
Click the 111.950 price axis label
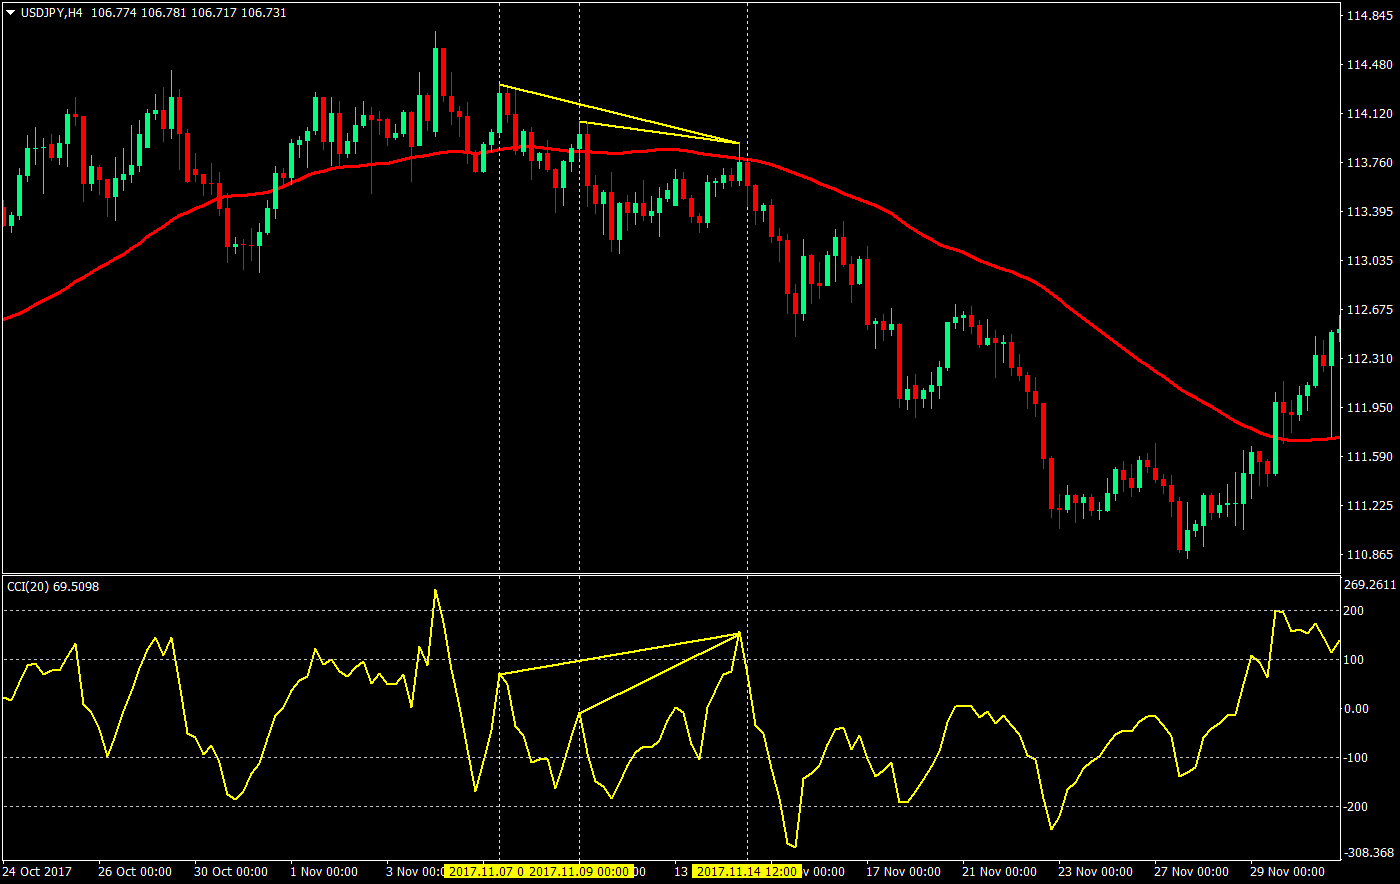(1371, 408)
